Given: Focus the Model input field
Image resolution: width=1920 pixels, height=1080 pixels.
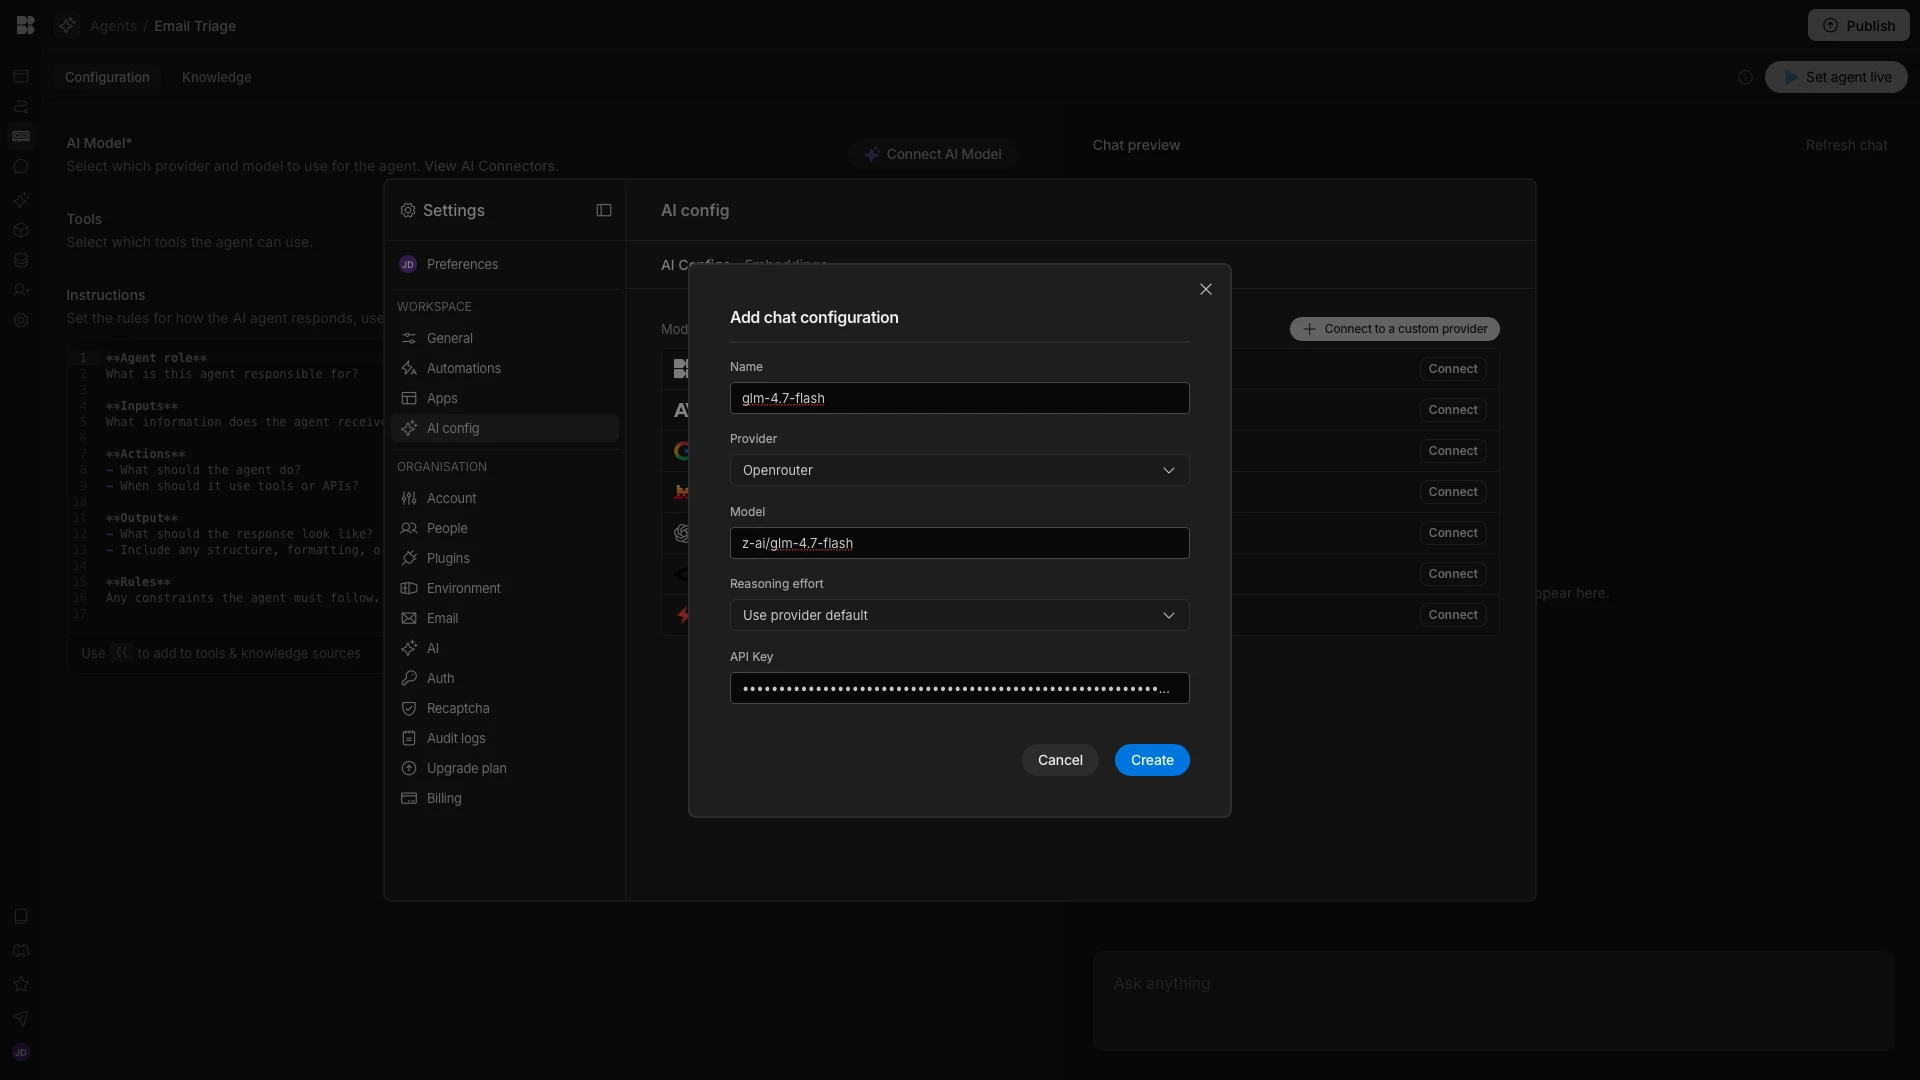Looking at the screenshot, I should click(959, 543).
